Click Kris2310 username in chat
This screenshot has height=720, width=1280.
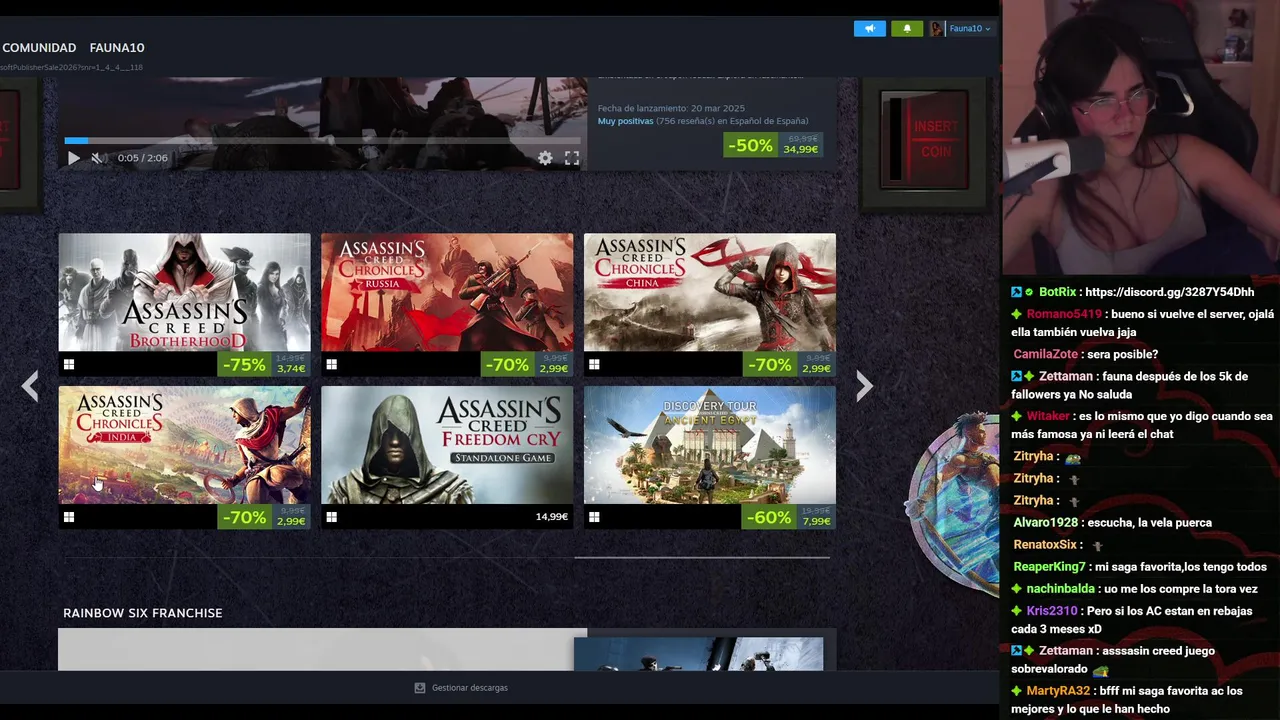coord(1052,610)
